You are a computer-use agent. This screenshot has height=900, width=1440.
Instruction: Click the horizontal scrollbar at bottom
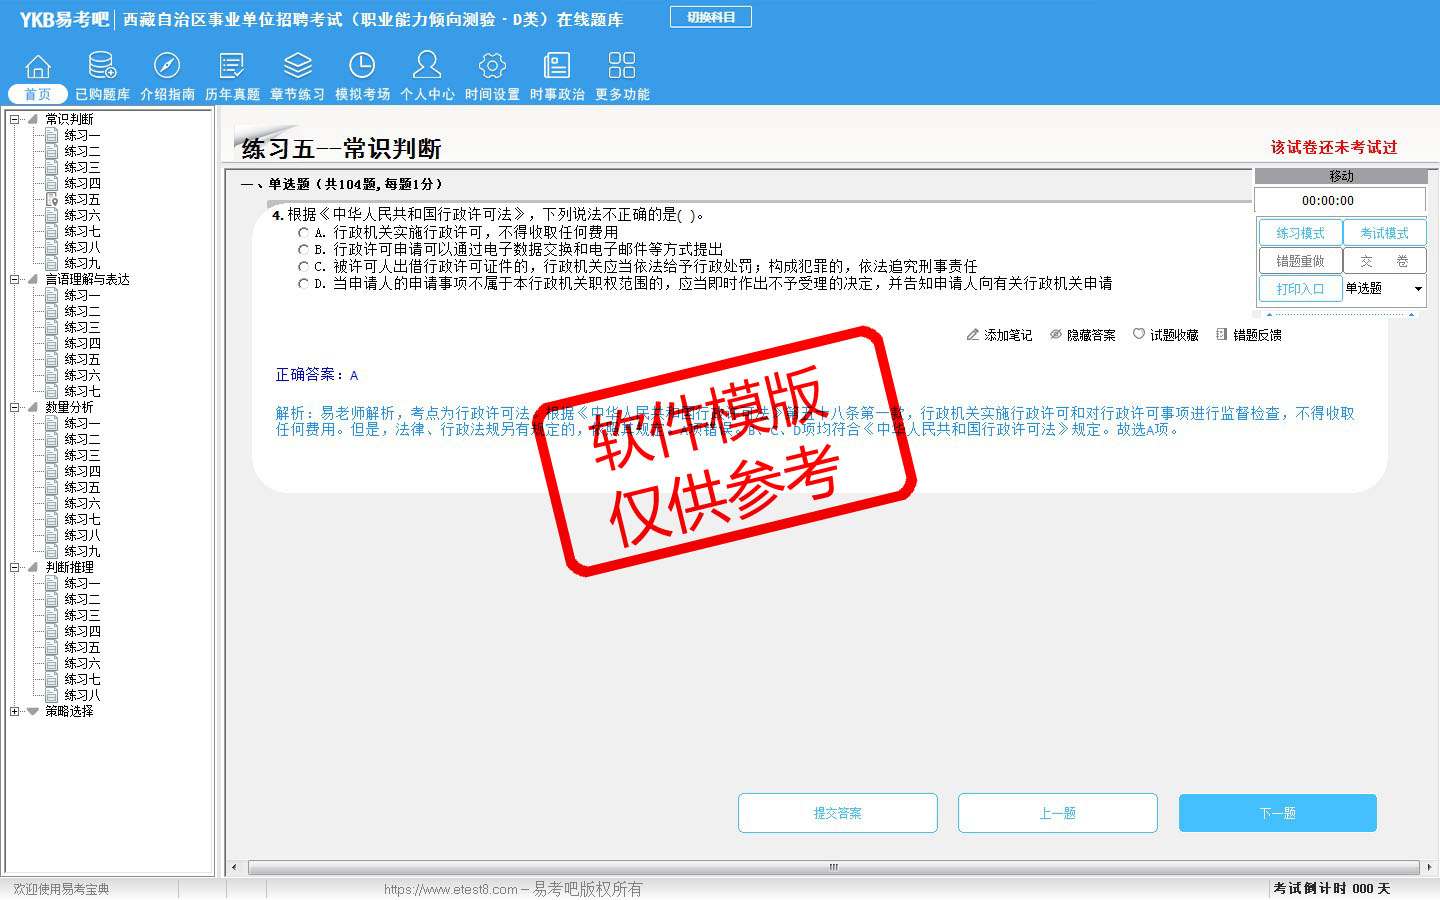pyautogui.click(x=832, y=867)
